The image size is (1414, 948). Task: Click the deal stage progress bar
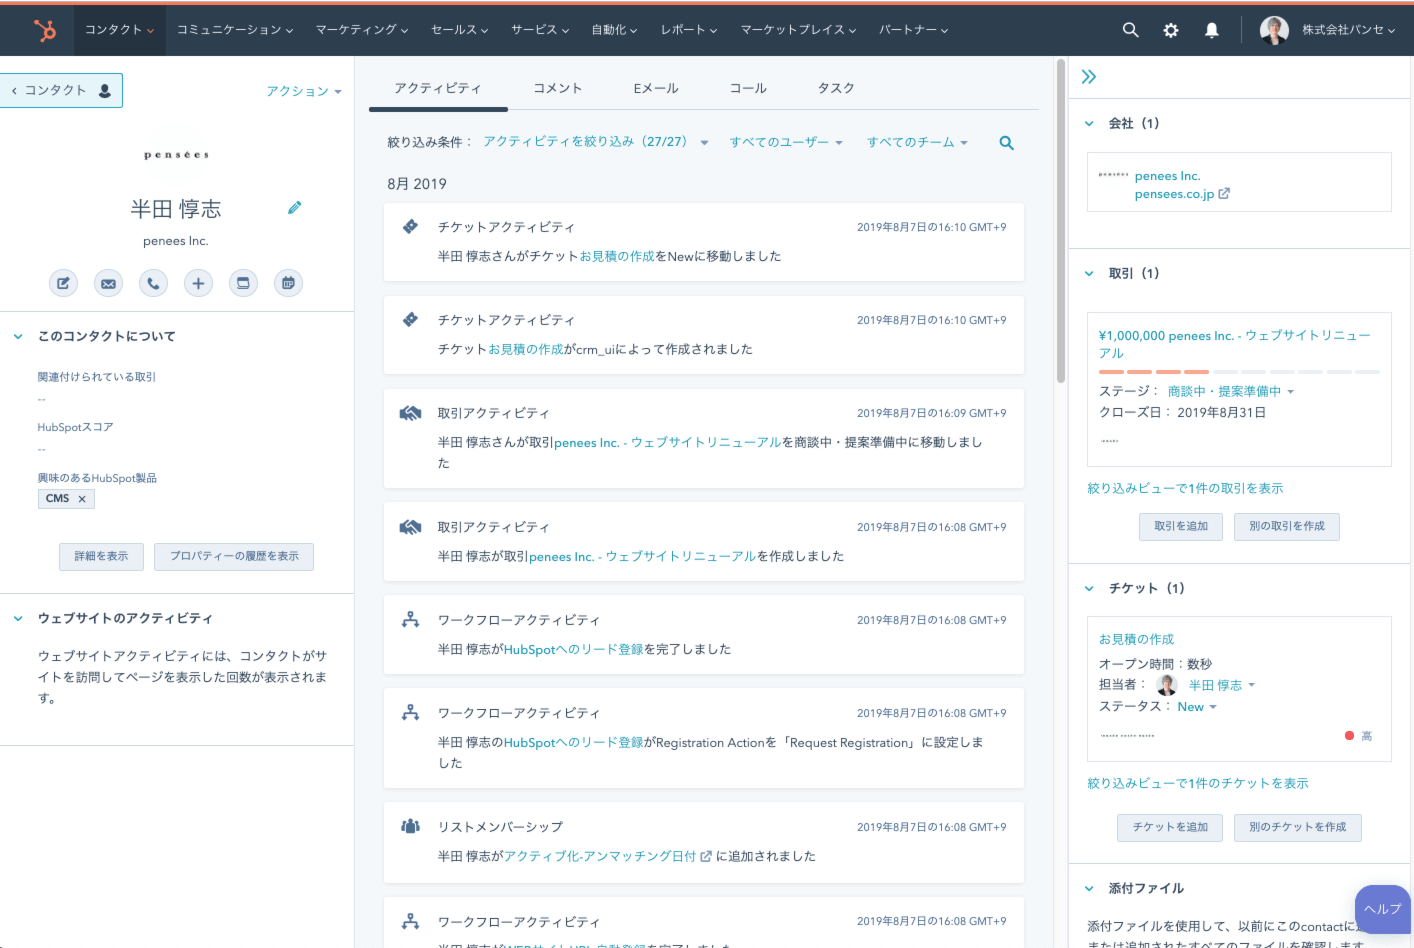pyautogui.click(x=1238, y=372)
